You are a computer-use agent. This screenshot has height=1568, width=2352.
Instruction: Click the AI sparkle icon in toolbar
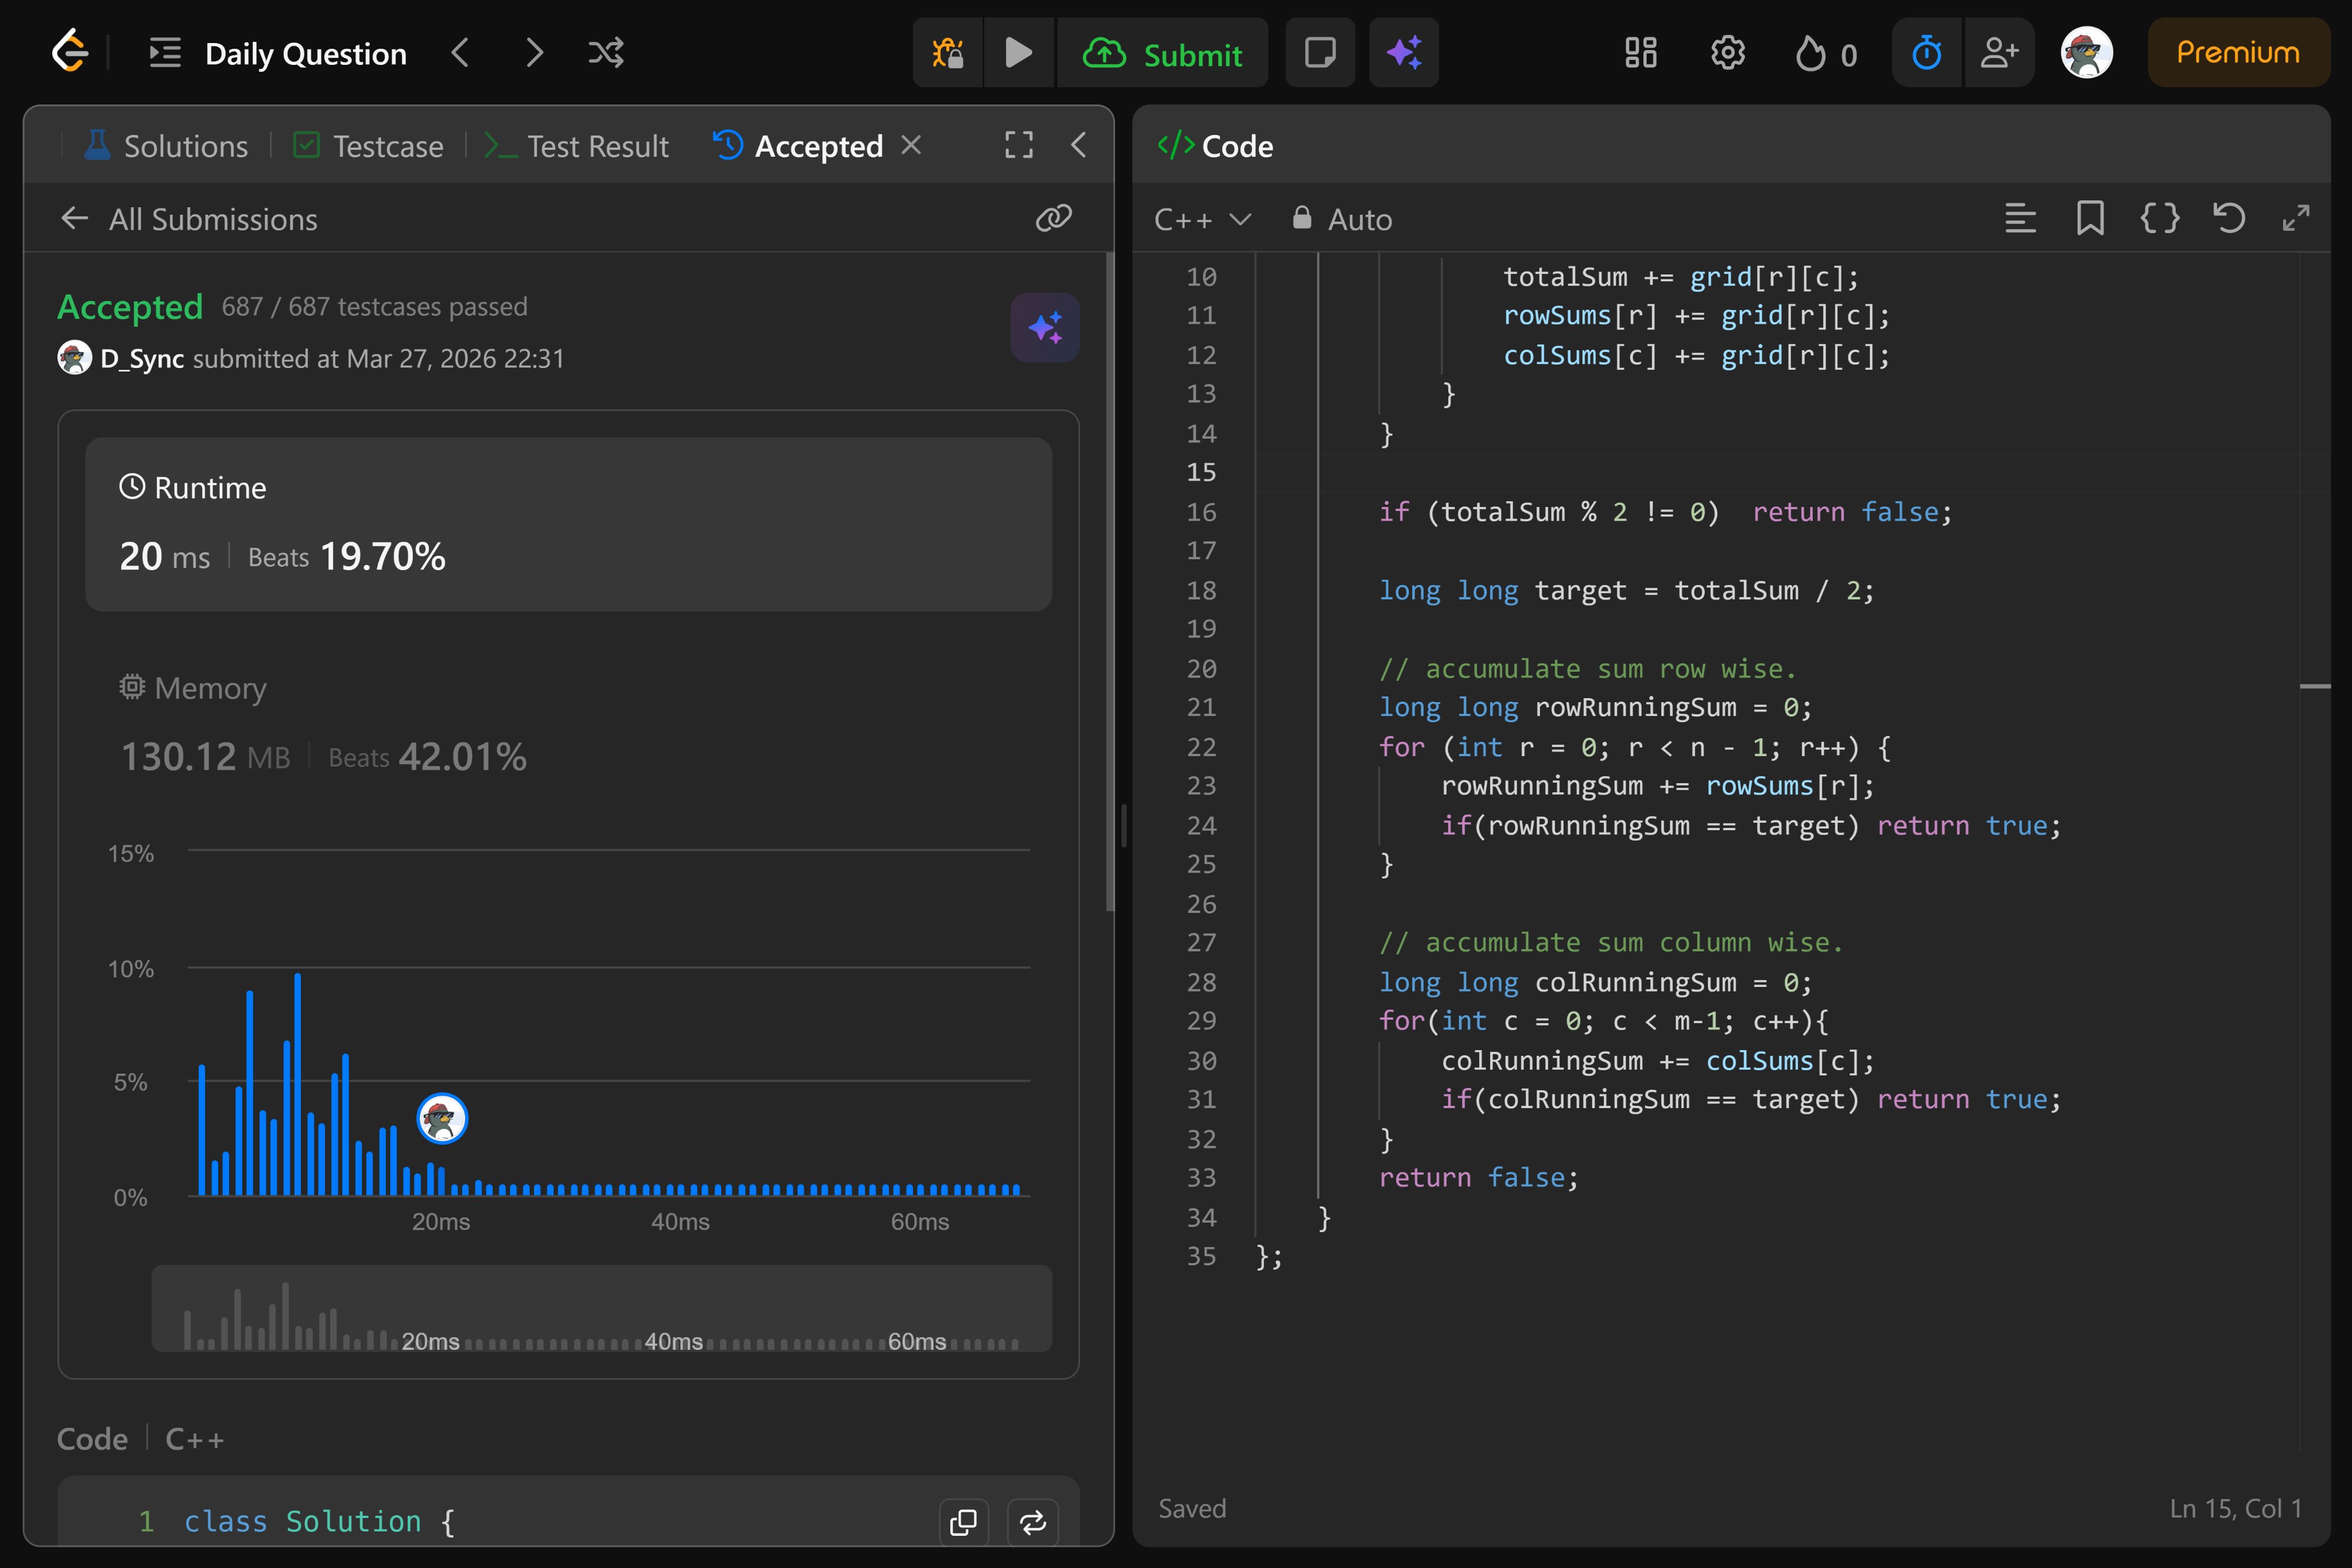pyautogui.click(x=1403, y=52)
